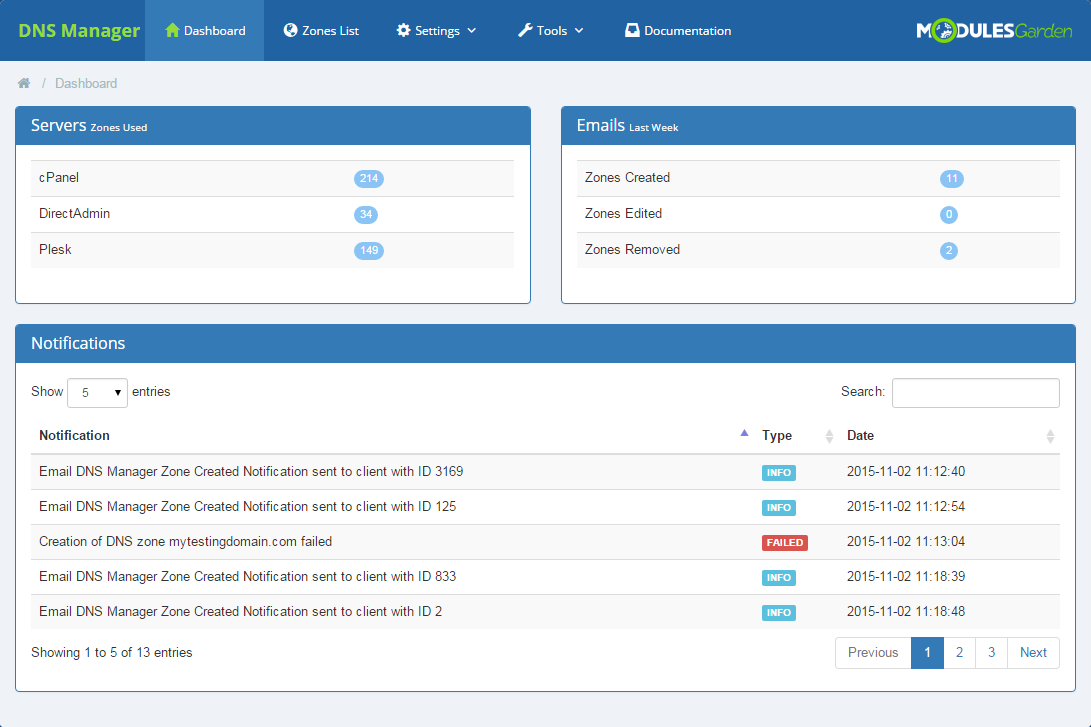
Task: Click the Previous pagination button
Action: point(873,653)
